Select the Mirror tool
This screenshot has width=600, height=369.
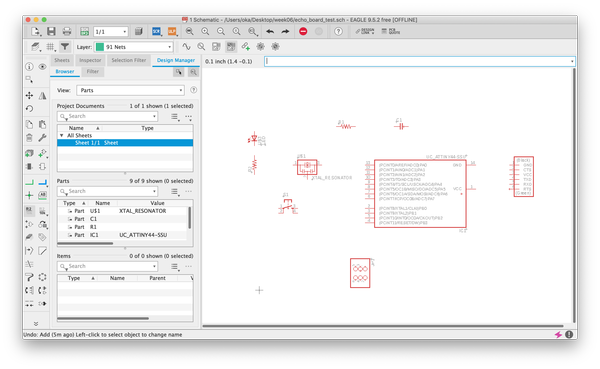point(42,95)
